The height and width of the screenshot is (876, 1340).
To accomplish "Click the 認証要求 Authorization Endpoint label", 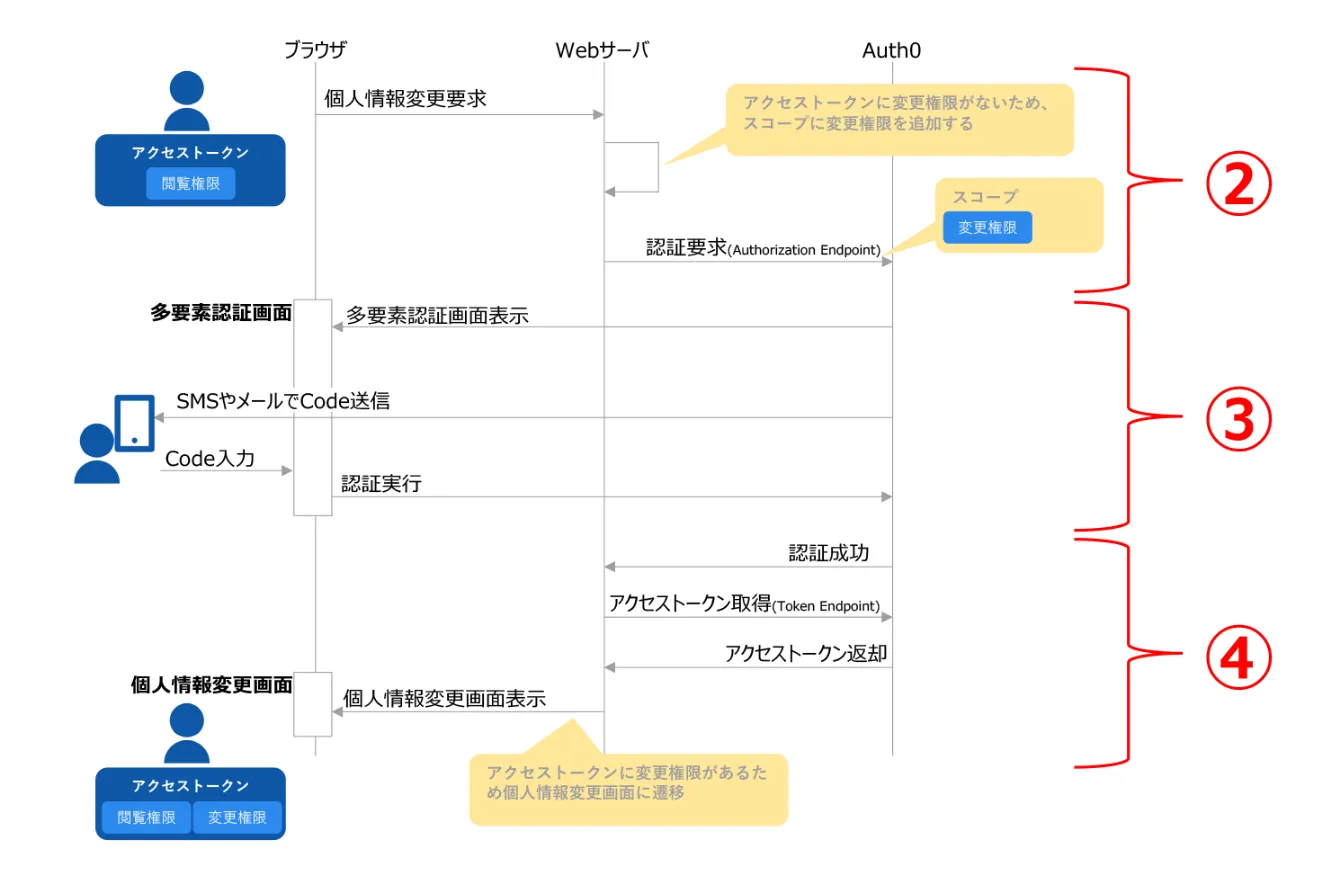I will (x=763, y=248).
